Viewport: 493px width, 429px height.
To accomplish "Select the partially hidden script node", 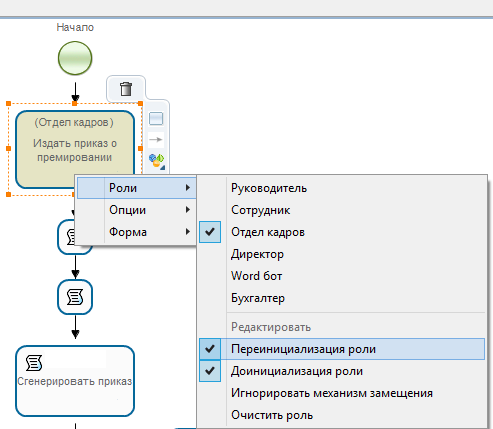I will click(x=66, y=237).
